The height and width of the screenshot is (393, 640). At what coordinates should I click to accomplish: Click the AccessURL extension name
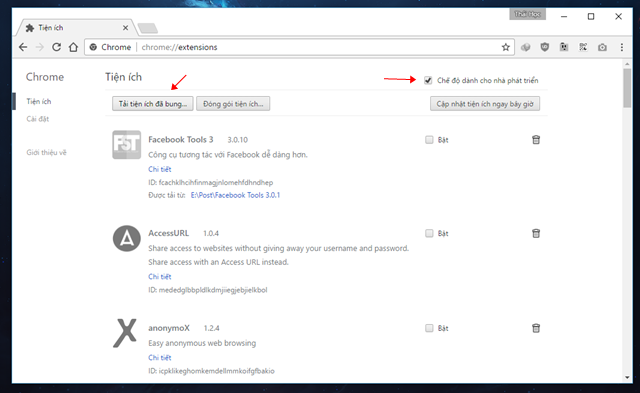click(x=169, y=233)
